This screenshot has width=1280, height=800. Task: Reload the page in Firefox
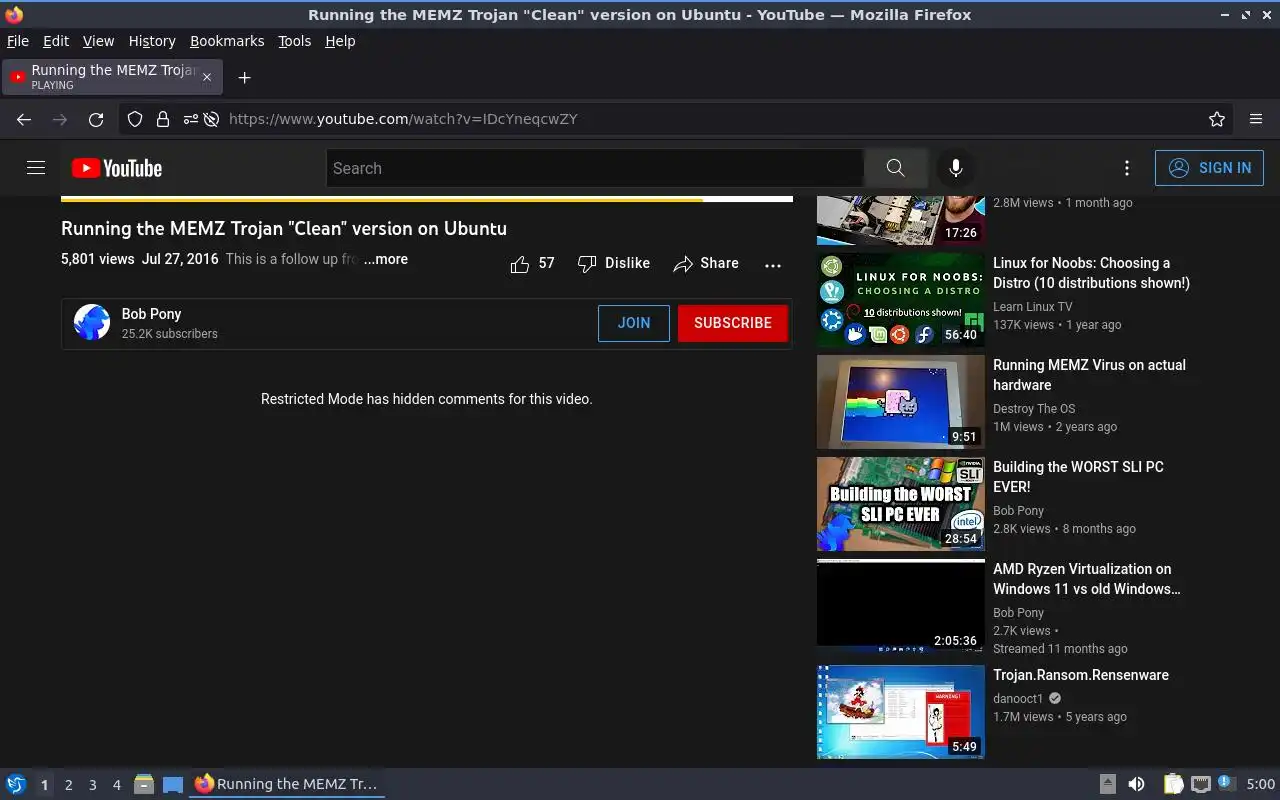[x=96, y=119]
